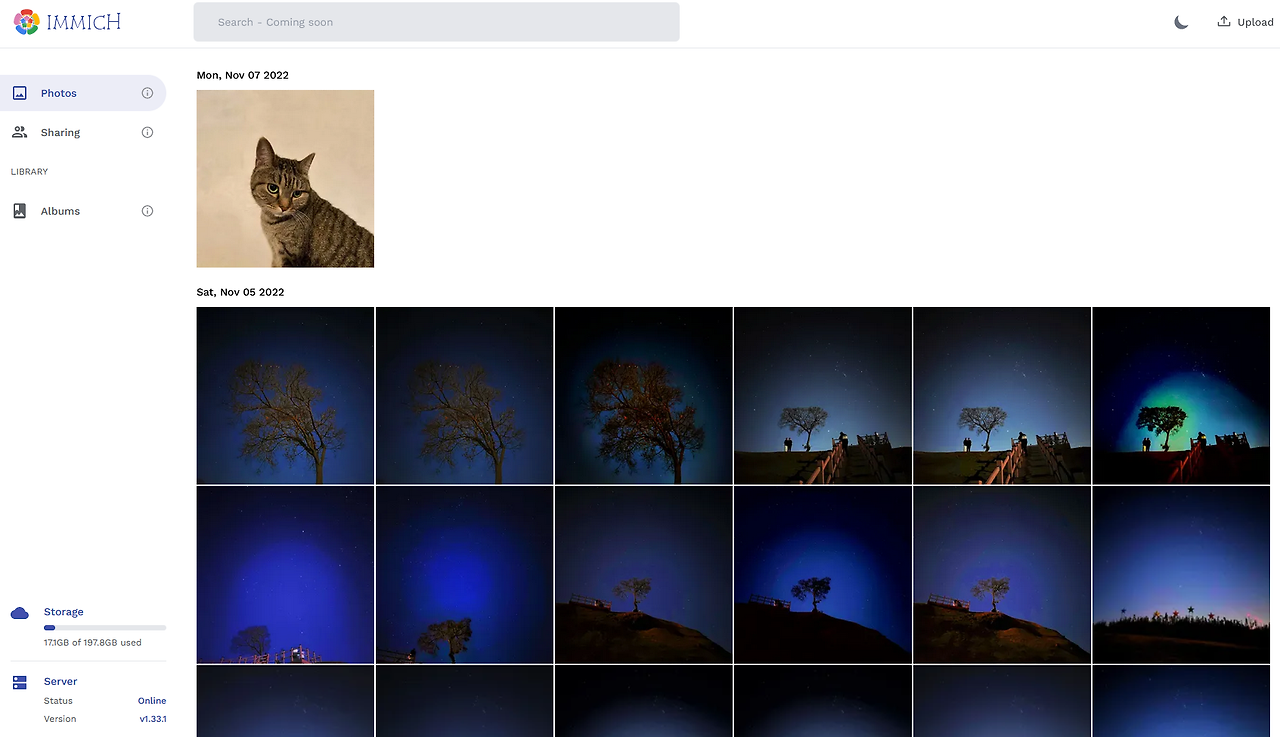
Task: Open the tabby cat photo
Action: click(x=285, y=179)
